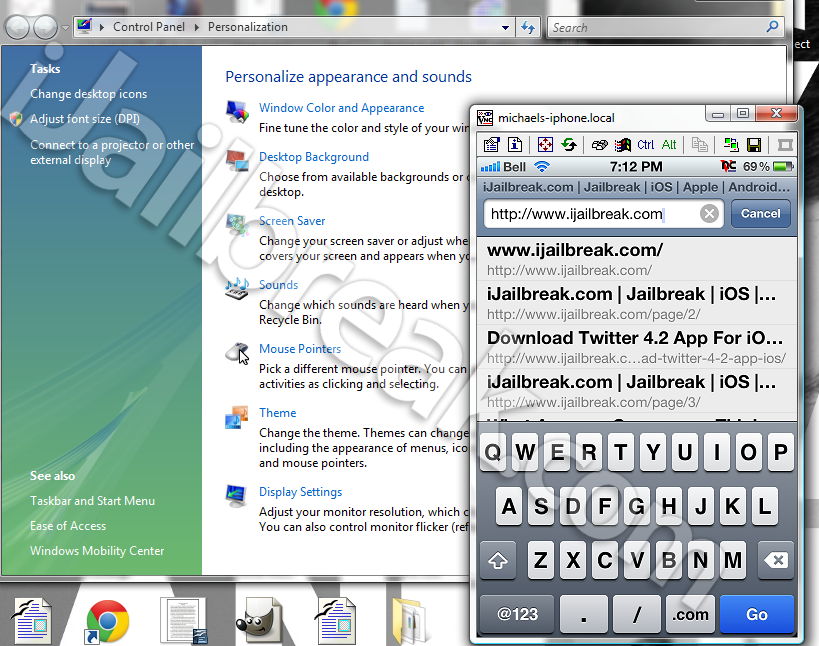Select ijailbreak.com/page/3/ suggestion

637,391
